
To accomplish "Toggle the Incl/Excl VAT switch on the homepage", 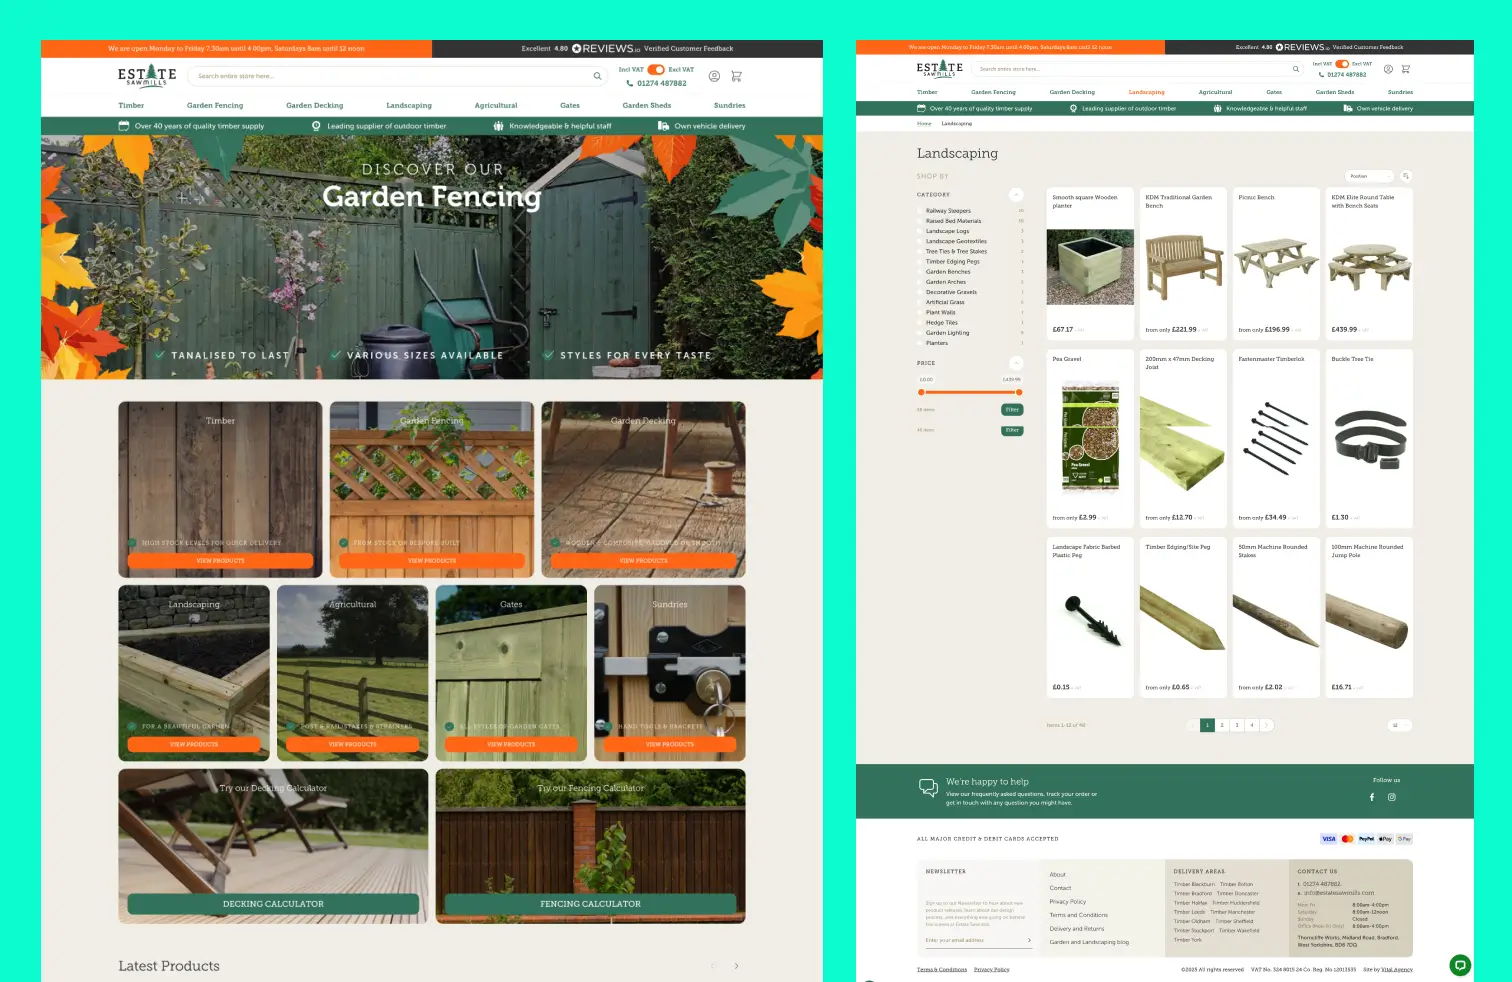I will pyautogui.click(x=656, y=70).
